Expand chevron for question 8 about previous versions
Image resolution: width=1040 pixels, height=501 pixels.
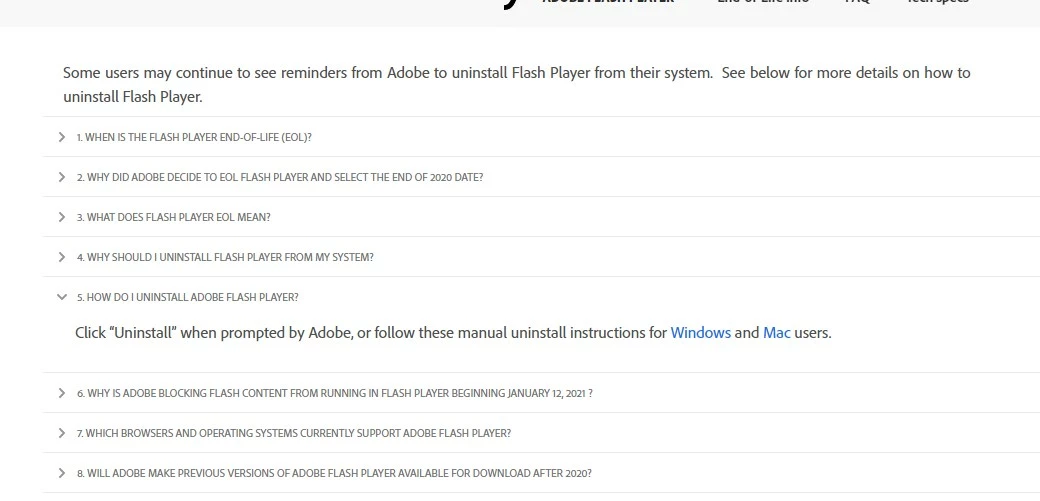[62, 473]
